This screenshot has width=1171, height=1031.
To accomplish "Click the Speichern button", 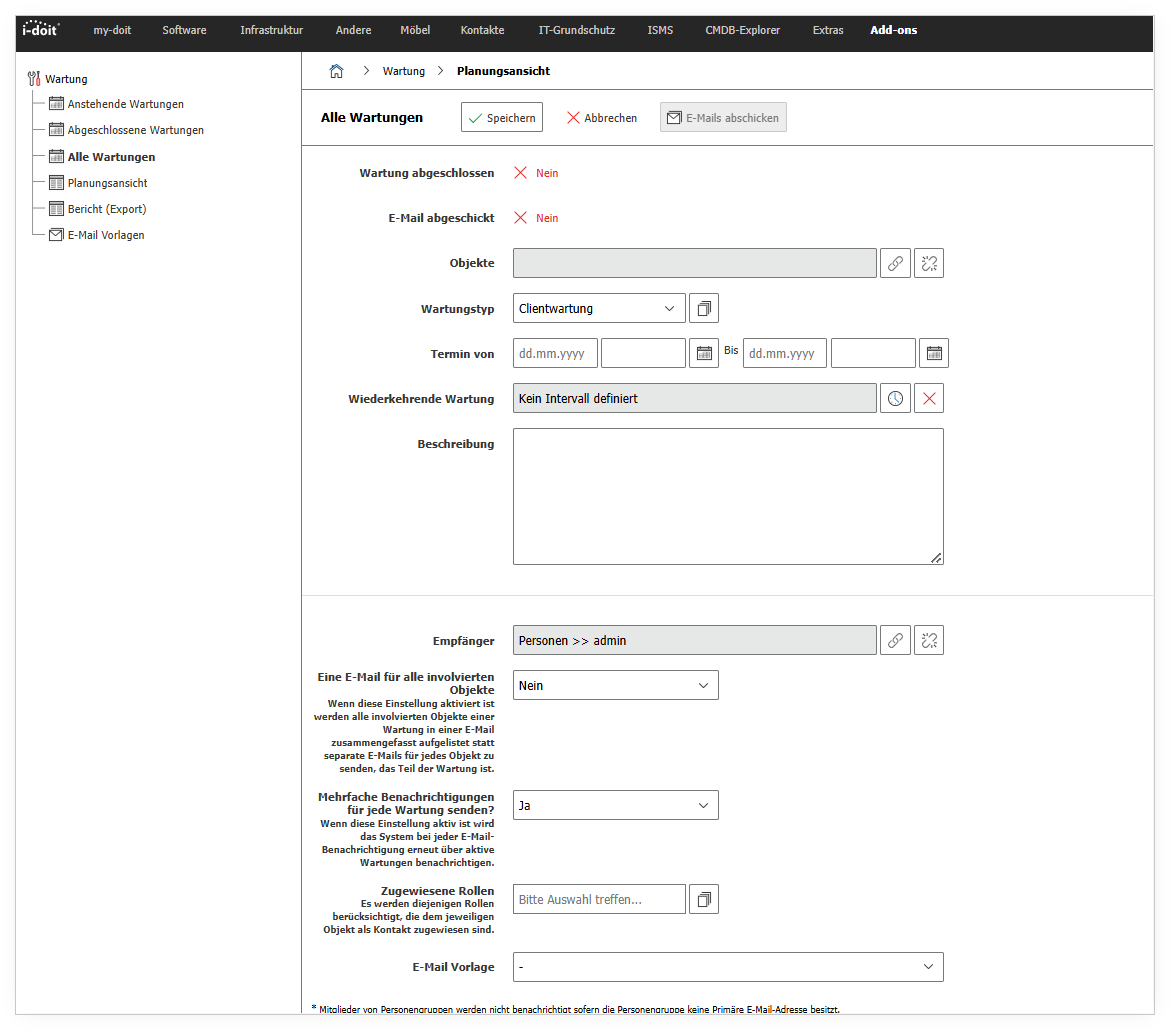I will coord(502,118).
